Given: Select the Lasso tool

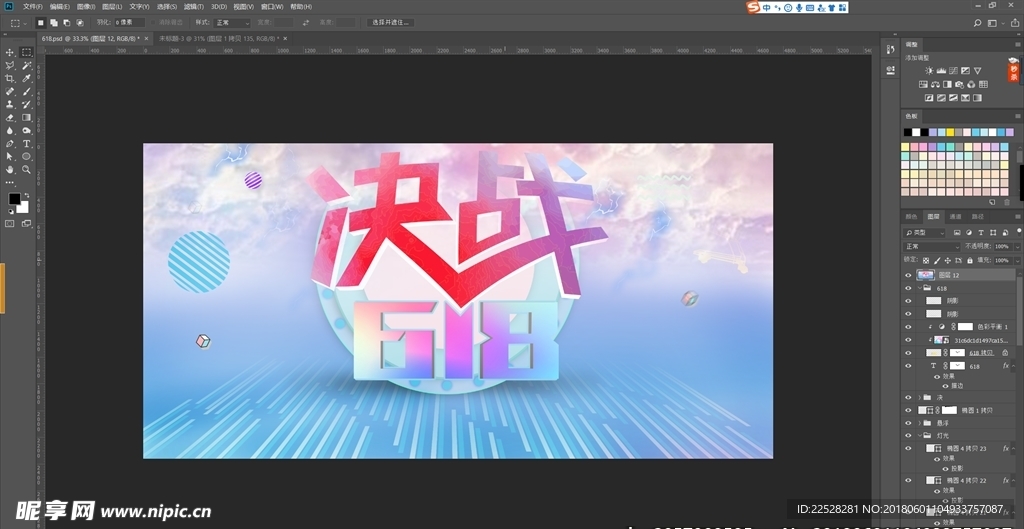Looking at the screenshot, I should (x=10, y=65).
